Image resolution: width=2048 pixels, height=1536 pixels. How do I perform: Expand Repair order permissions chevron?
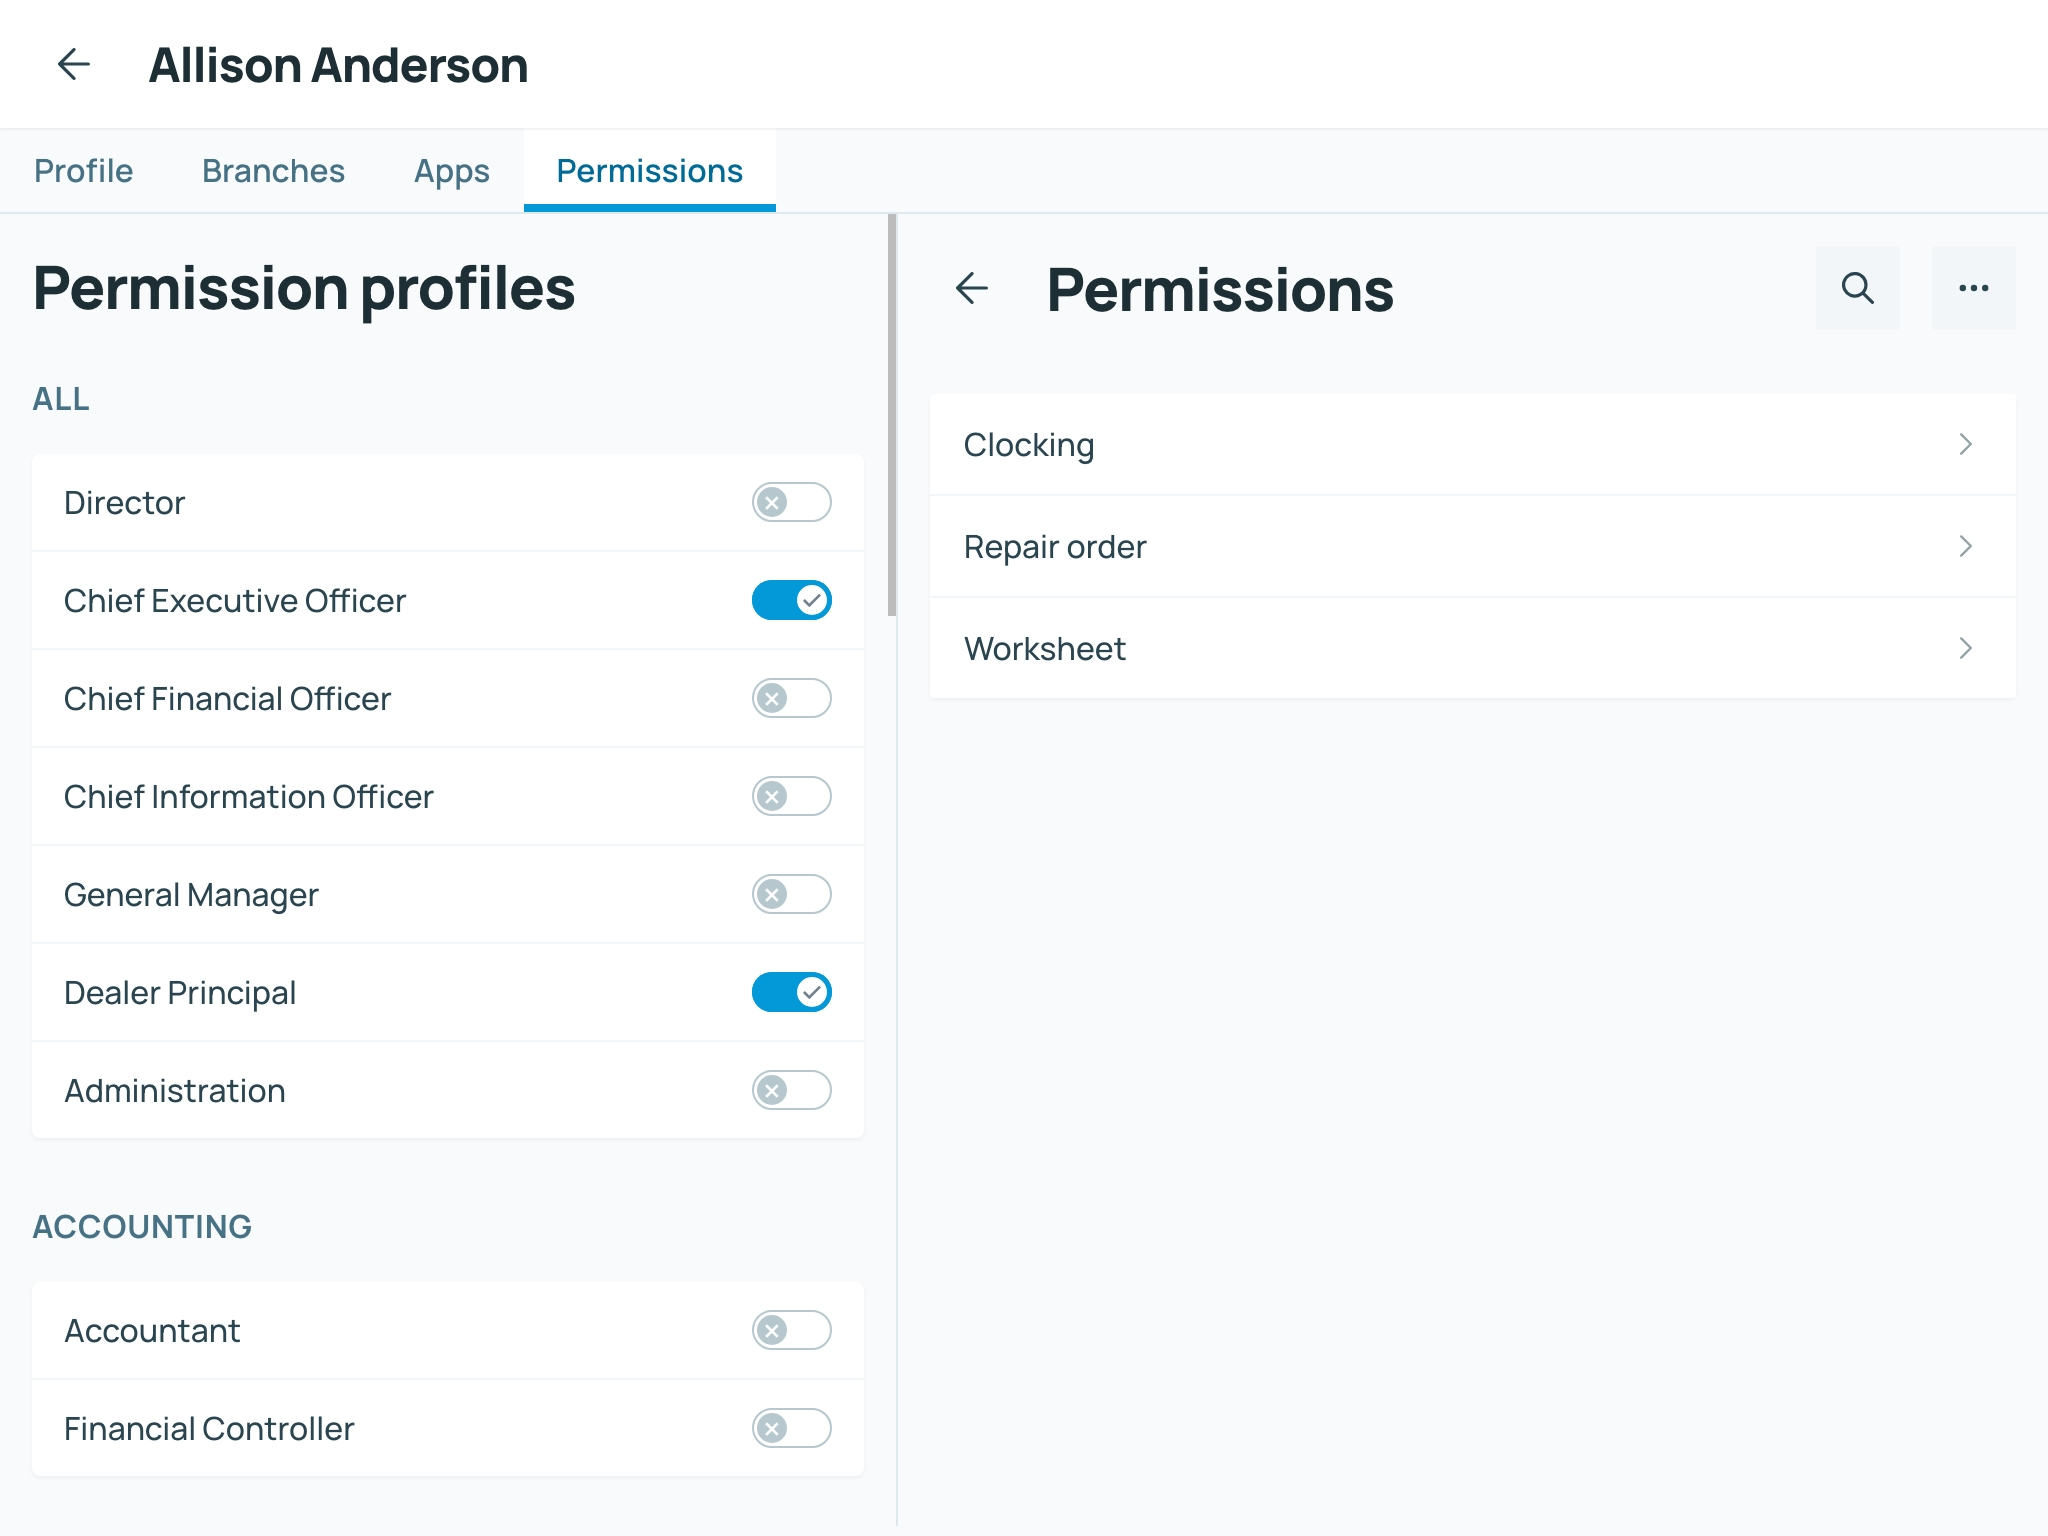tap(1965, 546)
